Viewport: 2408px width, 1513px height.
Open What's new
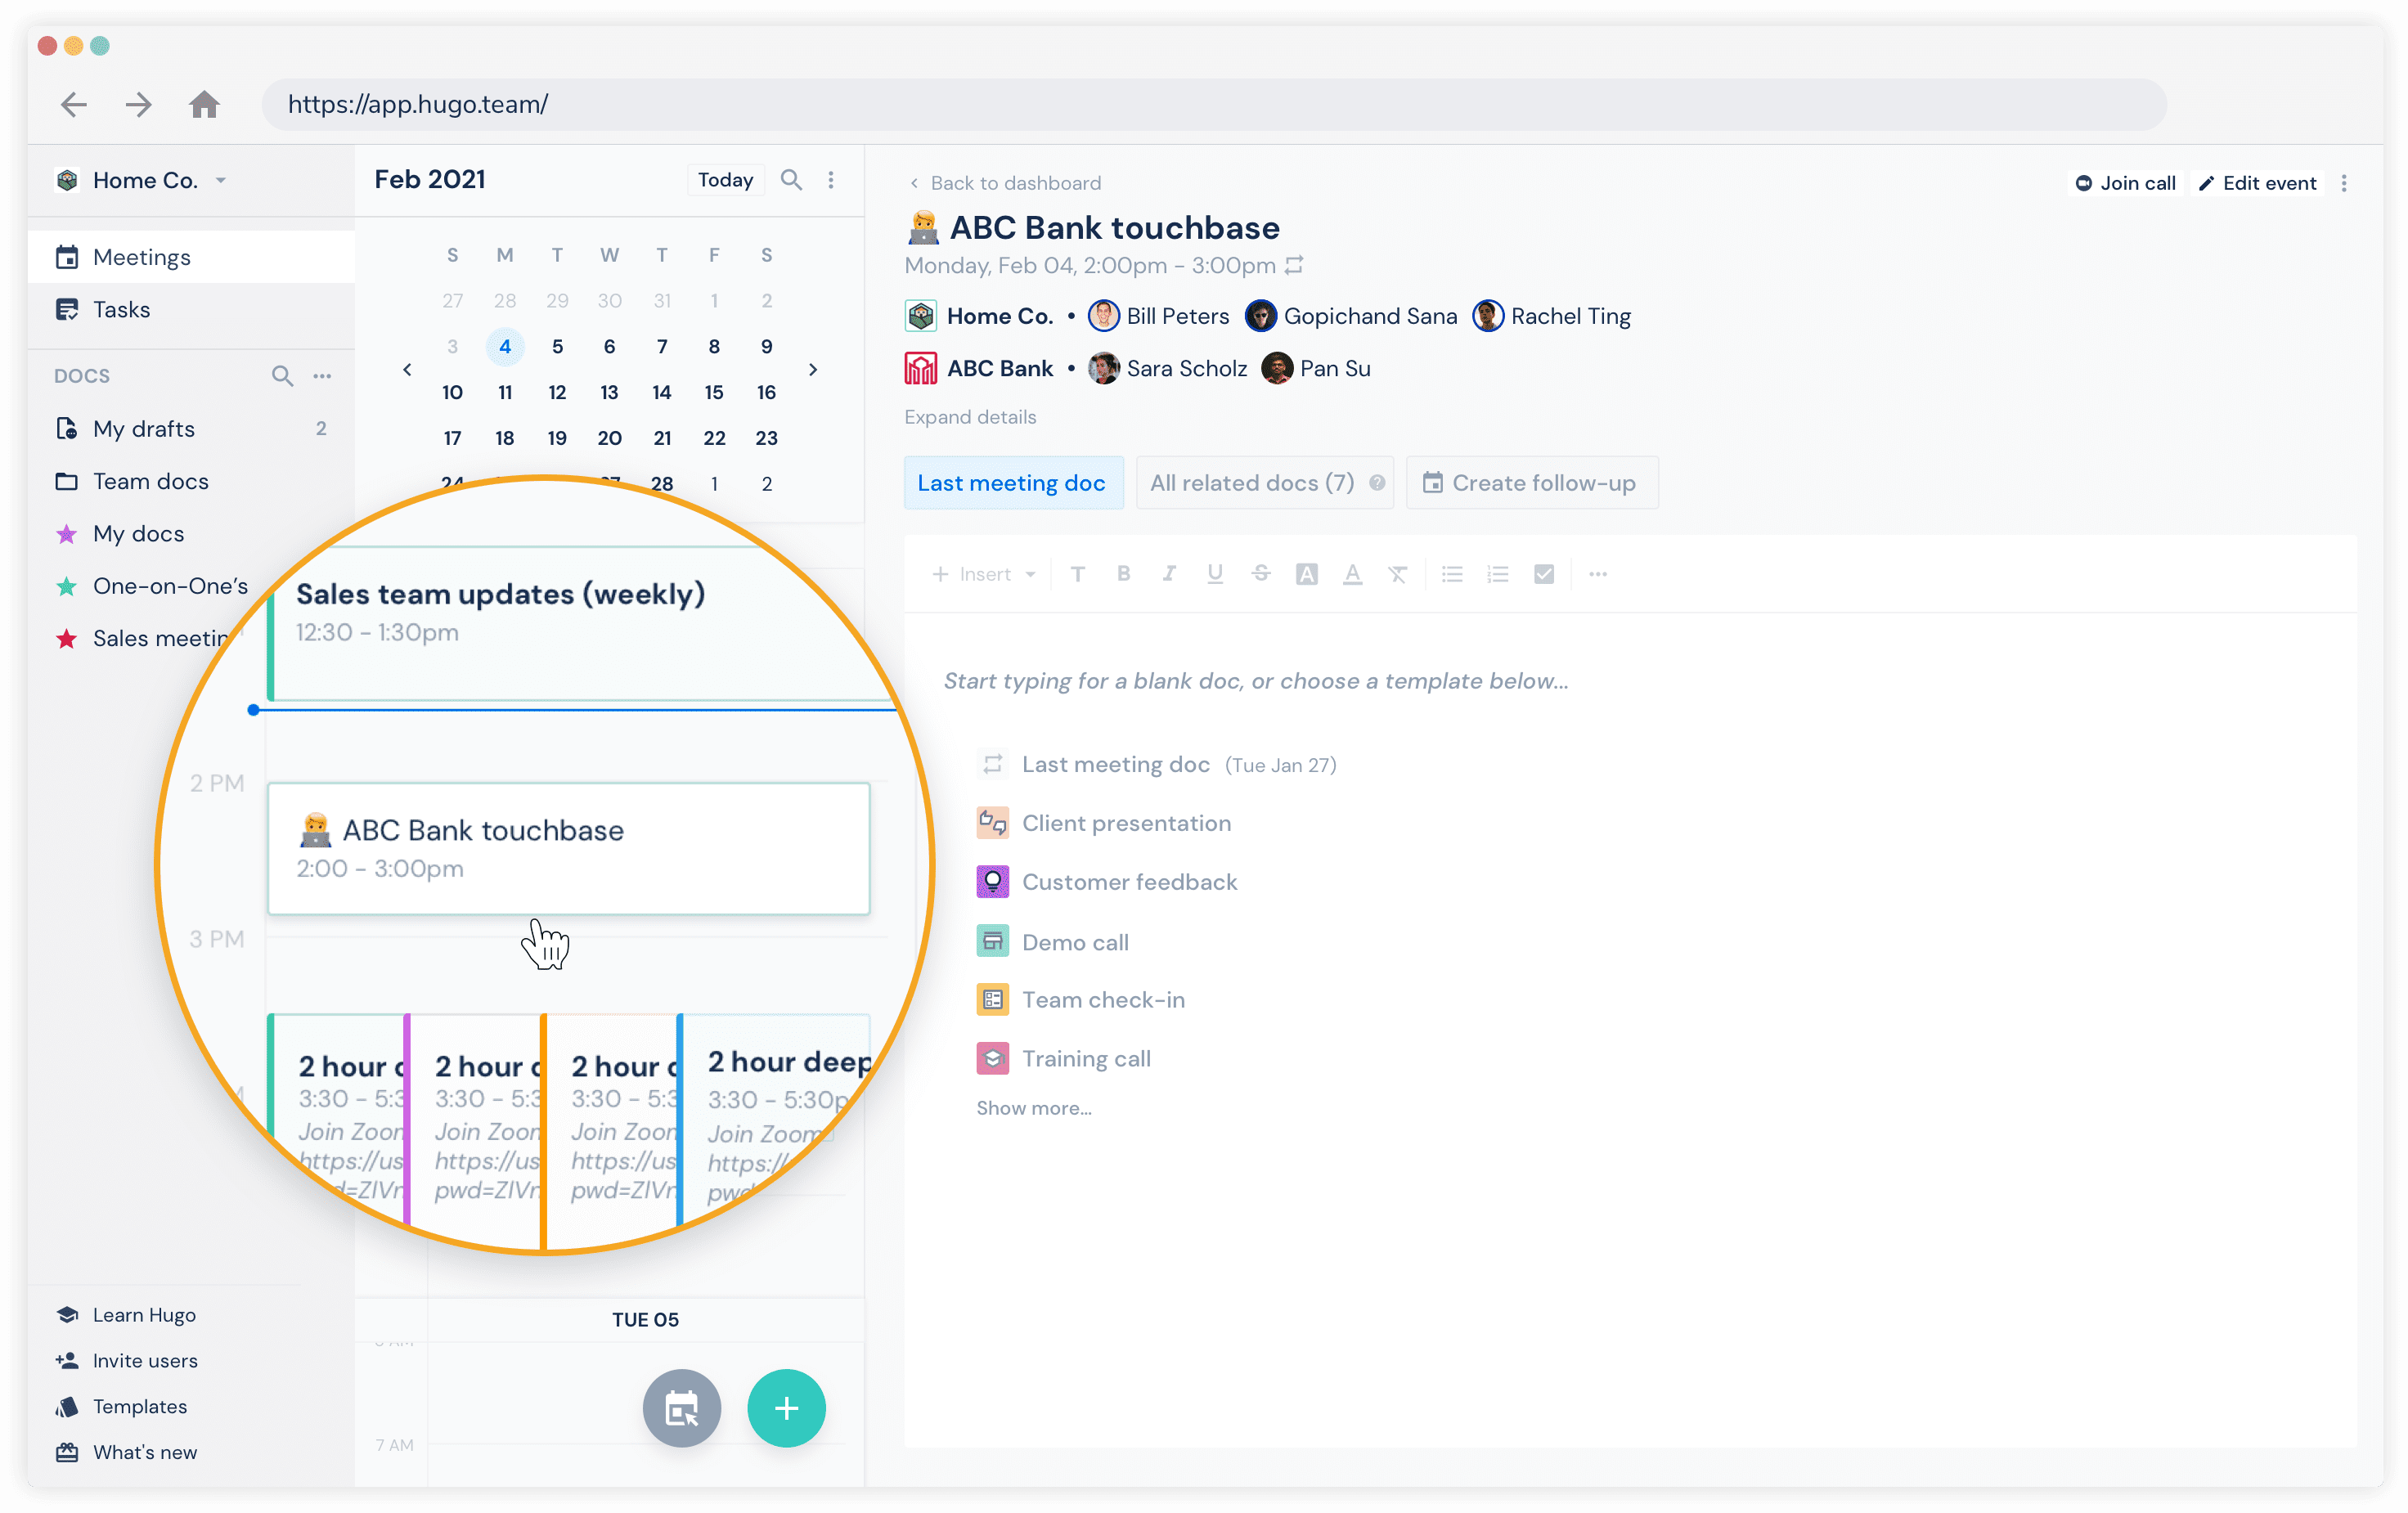pyautogui.click(x=127, y=1453)
